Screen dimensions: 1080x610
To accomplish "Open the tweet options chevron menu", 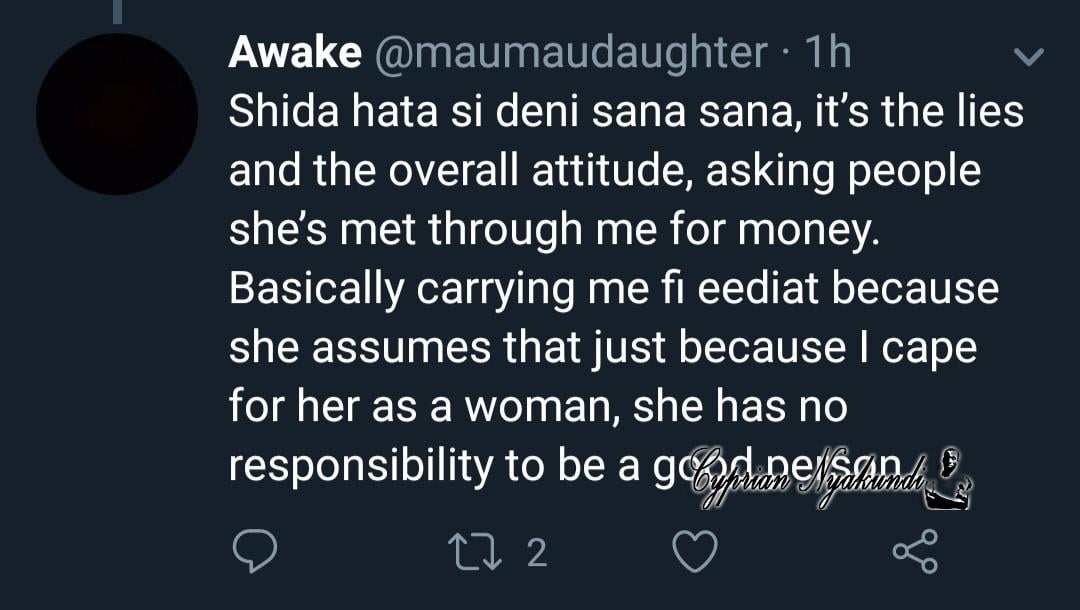I will pyautogui.click(x=1028, y=57).
